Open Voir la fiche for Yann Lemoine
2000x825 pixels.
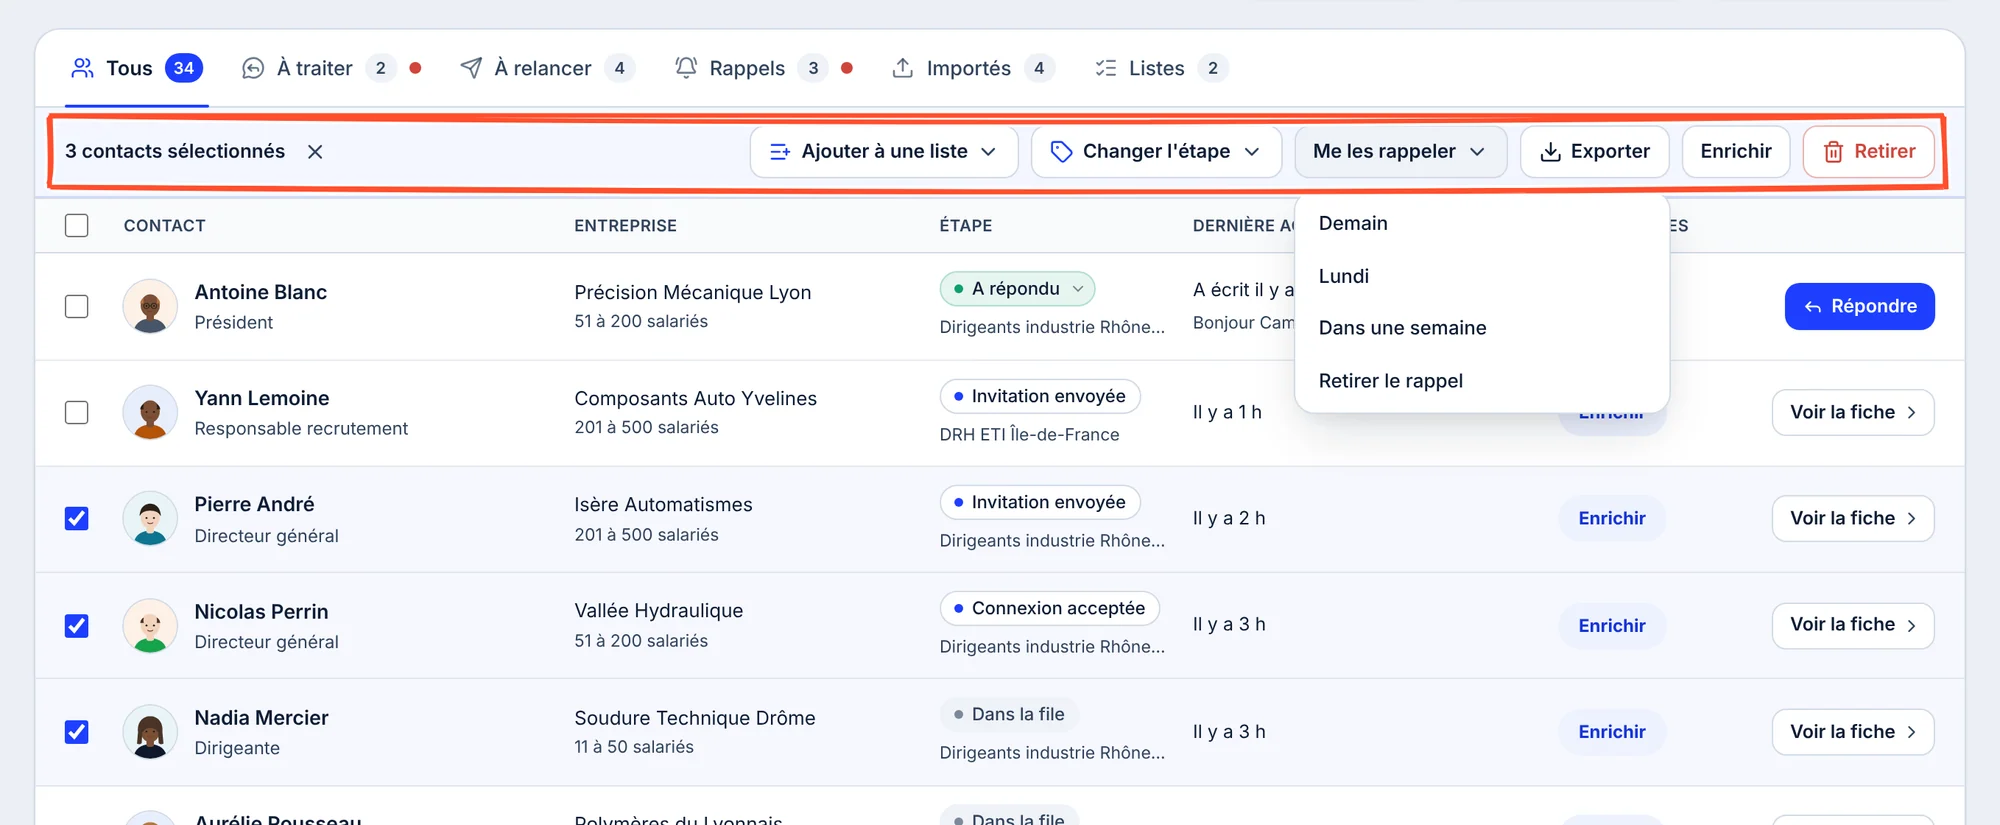1853,412
